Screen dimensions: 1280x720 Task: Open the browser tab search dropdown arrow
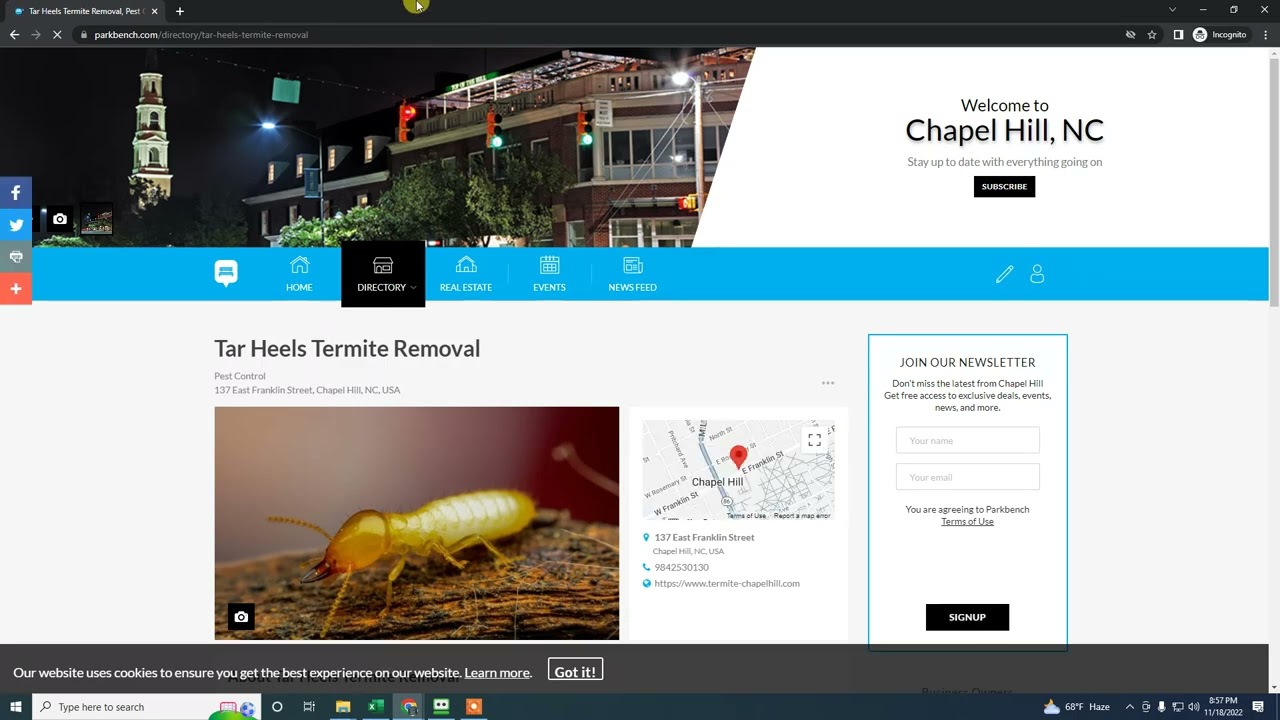pyautogui.click(x=1172, y=10)
